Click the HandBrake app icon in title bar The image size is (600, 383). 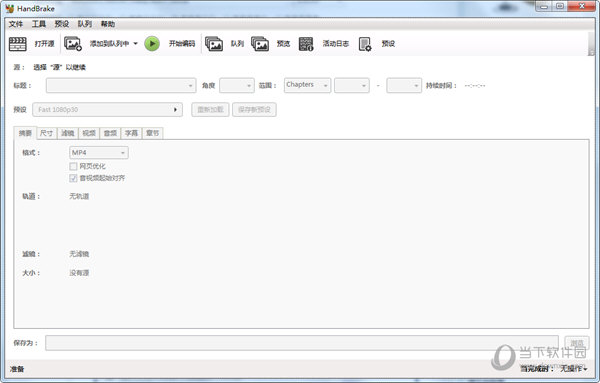pos(10,8)
